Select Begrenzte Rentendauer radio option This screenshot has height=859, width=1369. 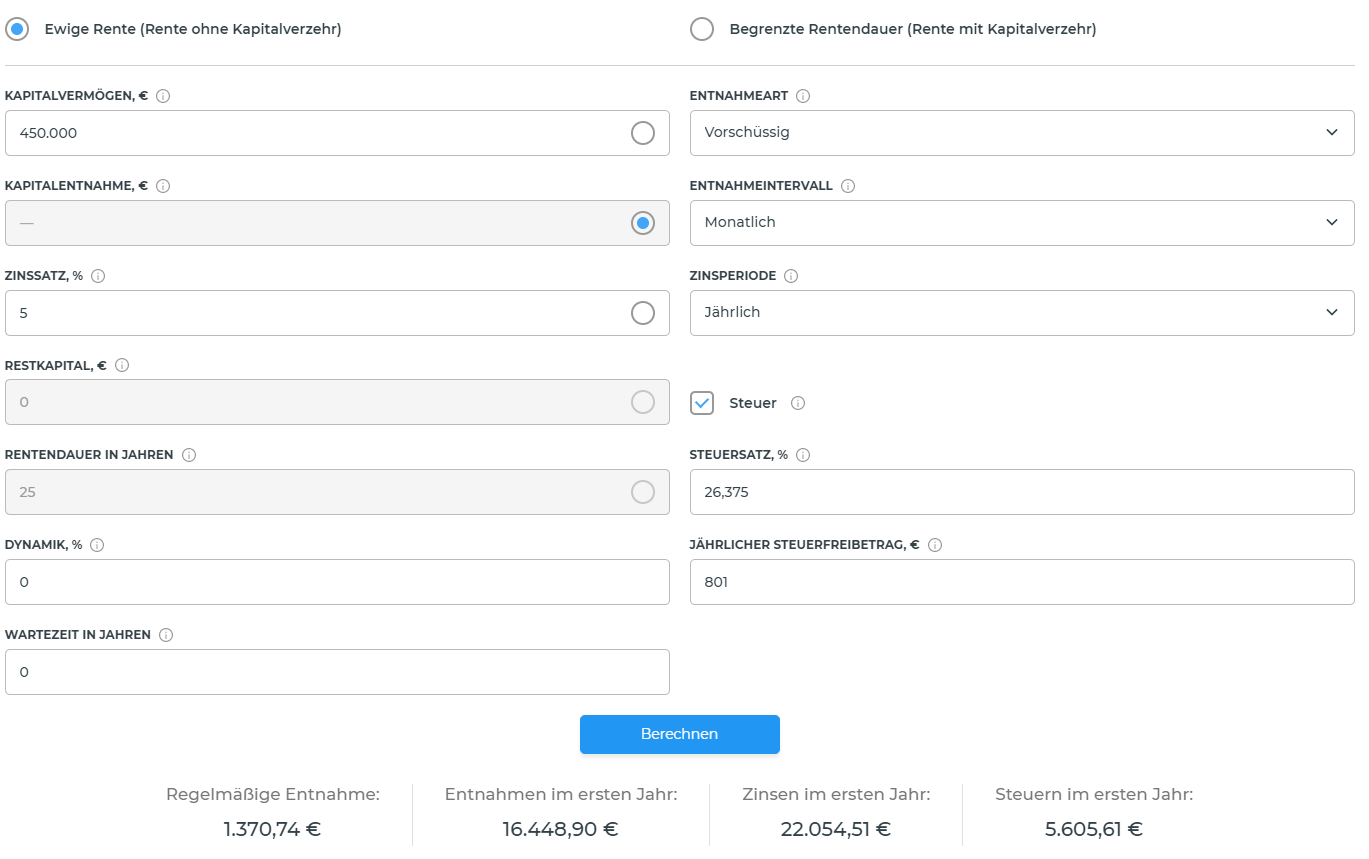pos(702,29)
